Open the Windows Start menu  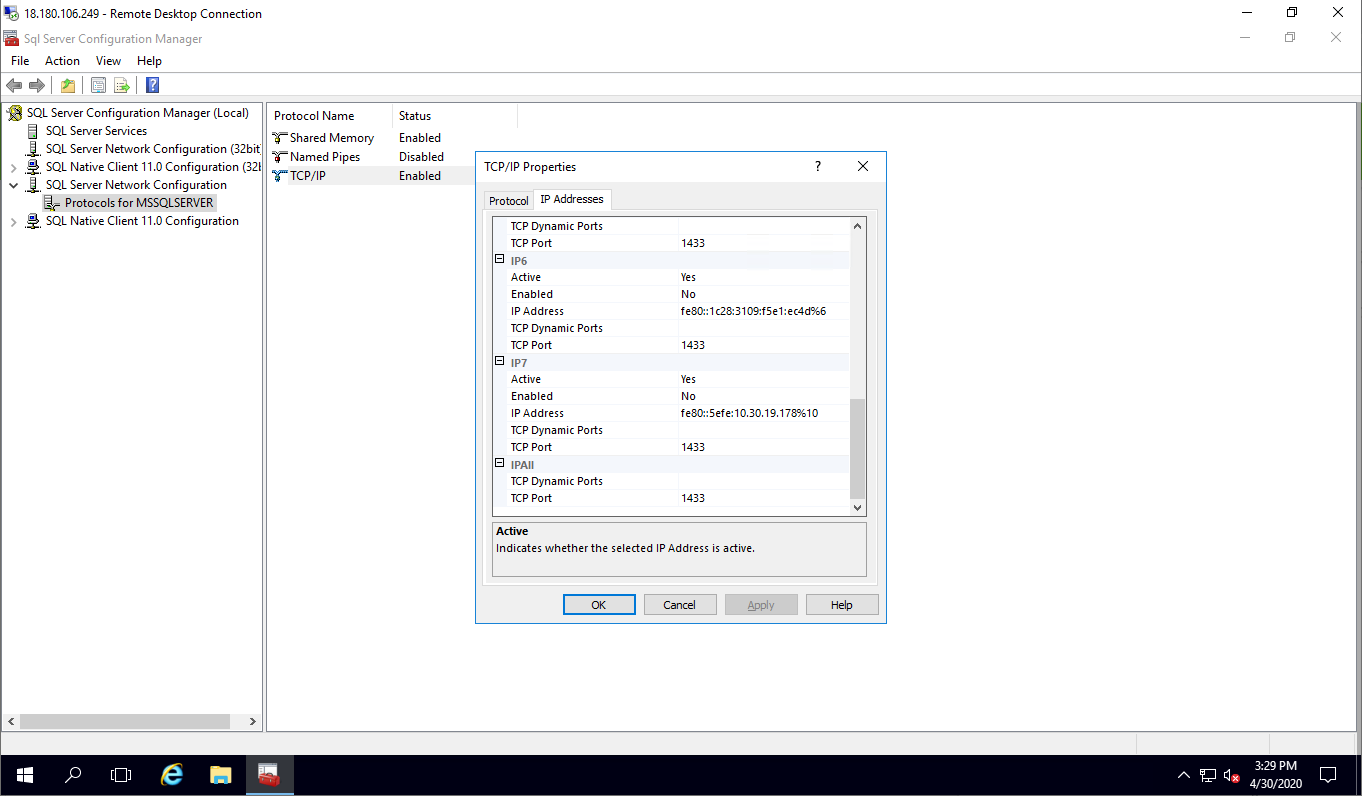[24, 775]
